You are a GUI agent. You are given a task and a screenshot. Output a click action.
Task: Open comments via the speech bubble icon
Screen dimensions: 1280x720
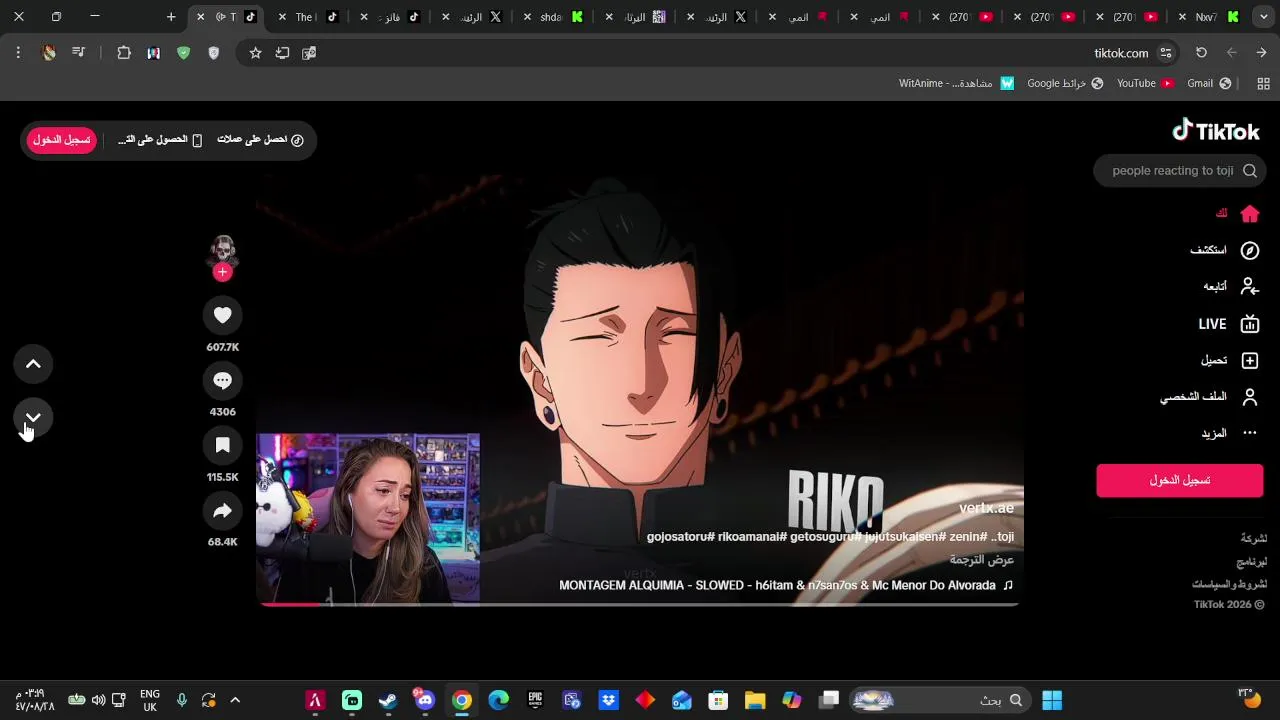[222, 380]
